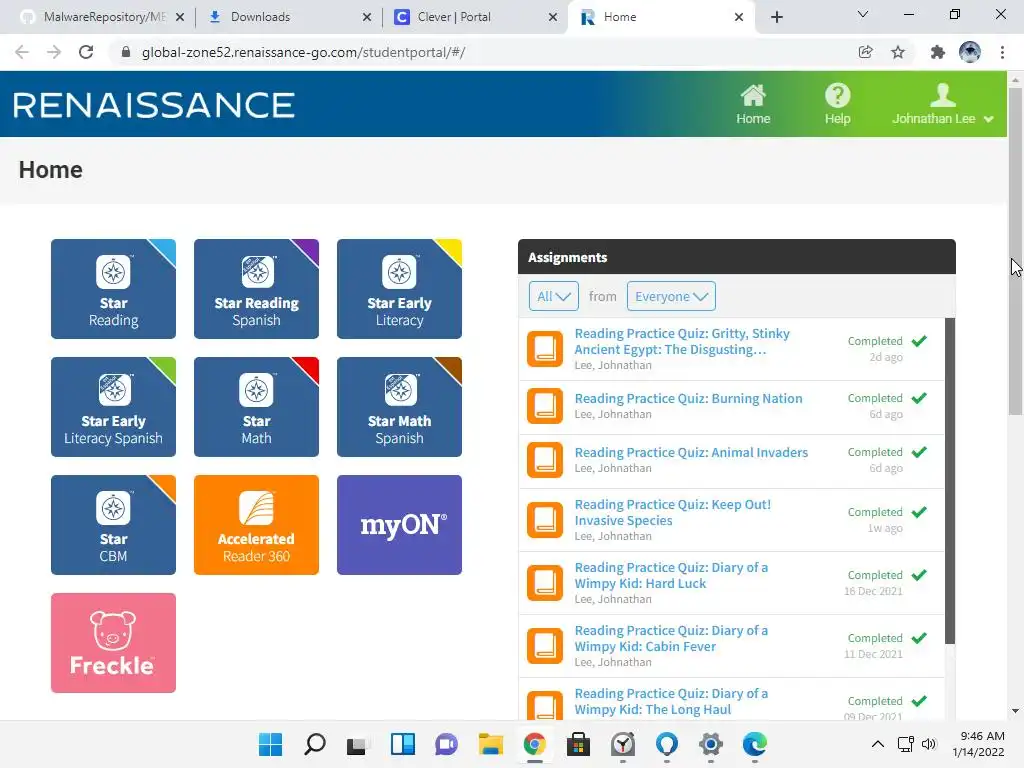The height and width of the screenshot is (768, 1024).
Task: Open the taskbar clock showing 9:46 AM
Action: tap(978, 744)
